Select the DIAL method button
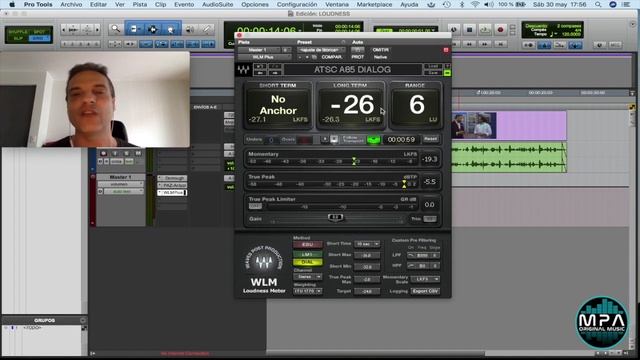Screen dimensions: 640x360 307,262
